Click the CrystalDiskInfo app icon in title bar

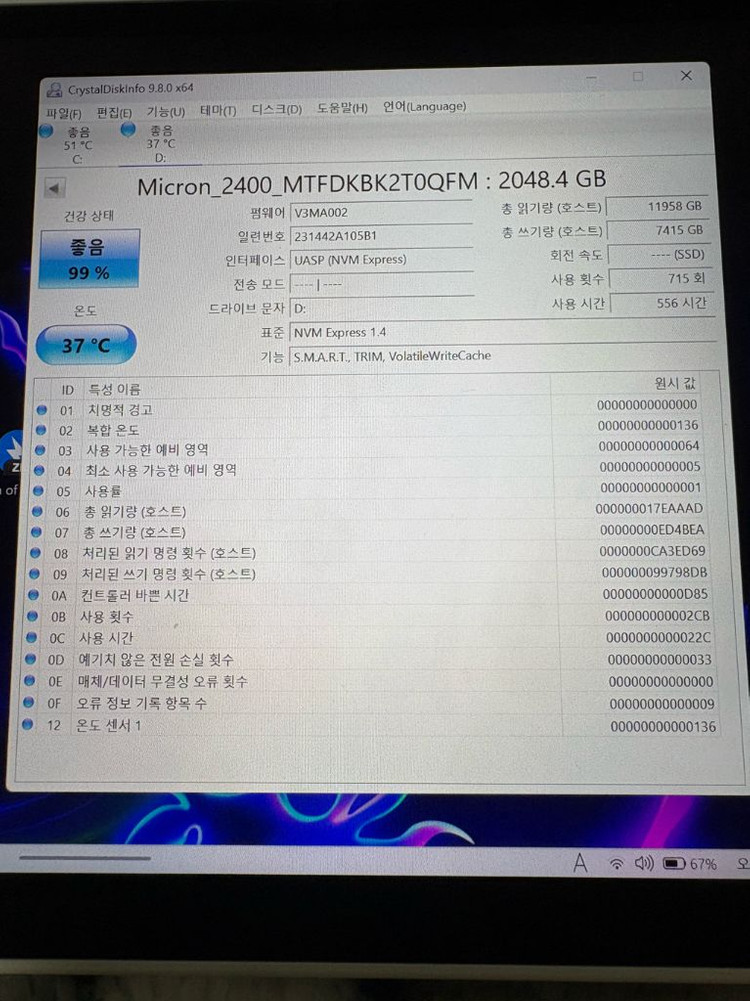[x=55, y=90]
